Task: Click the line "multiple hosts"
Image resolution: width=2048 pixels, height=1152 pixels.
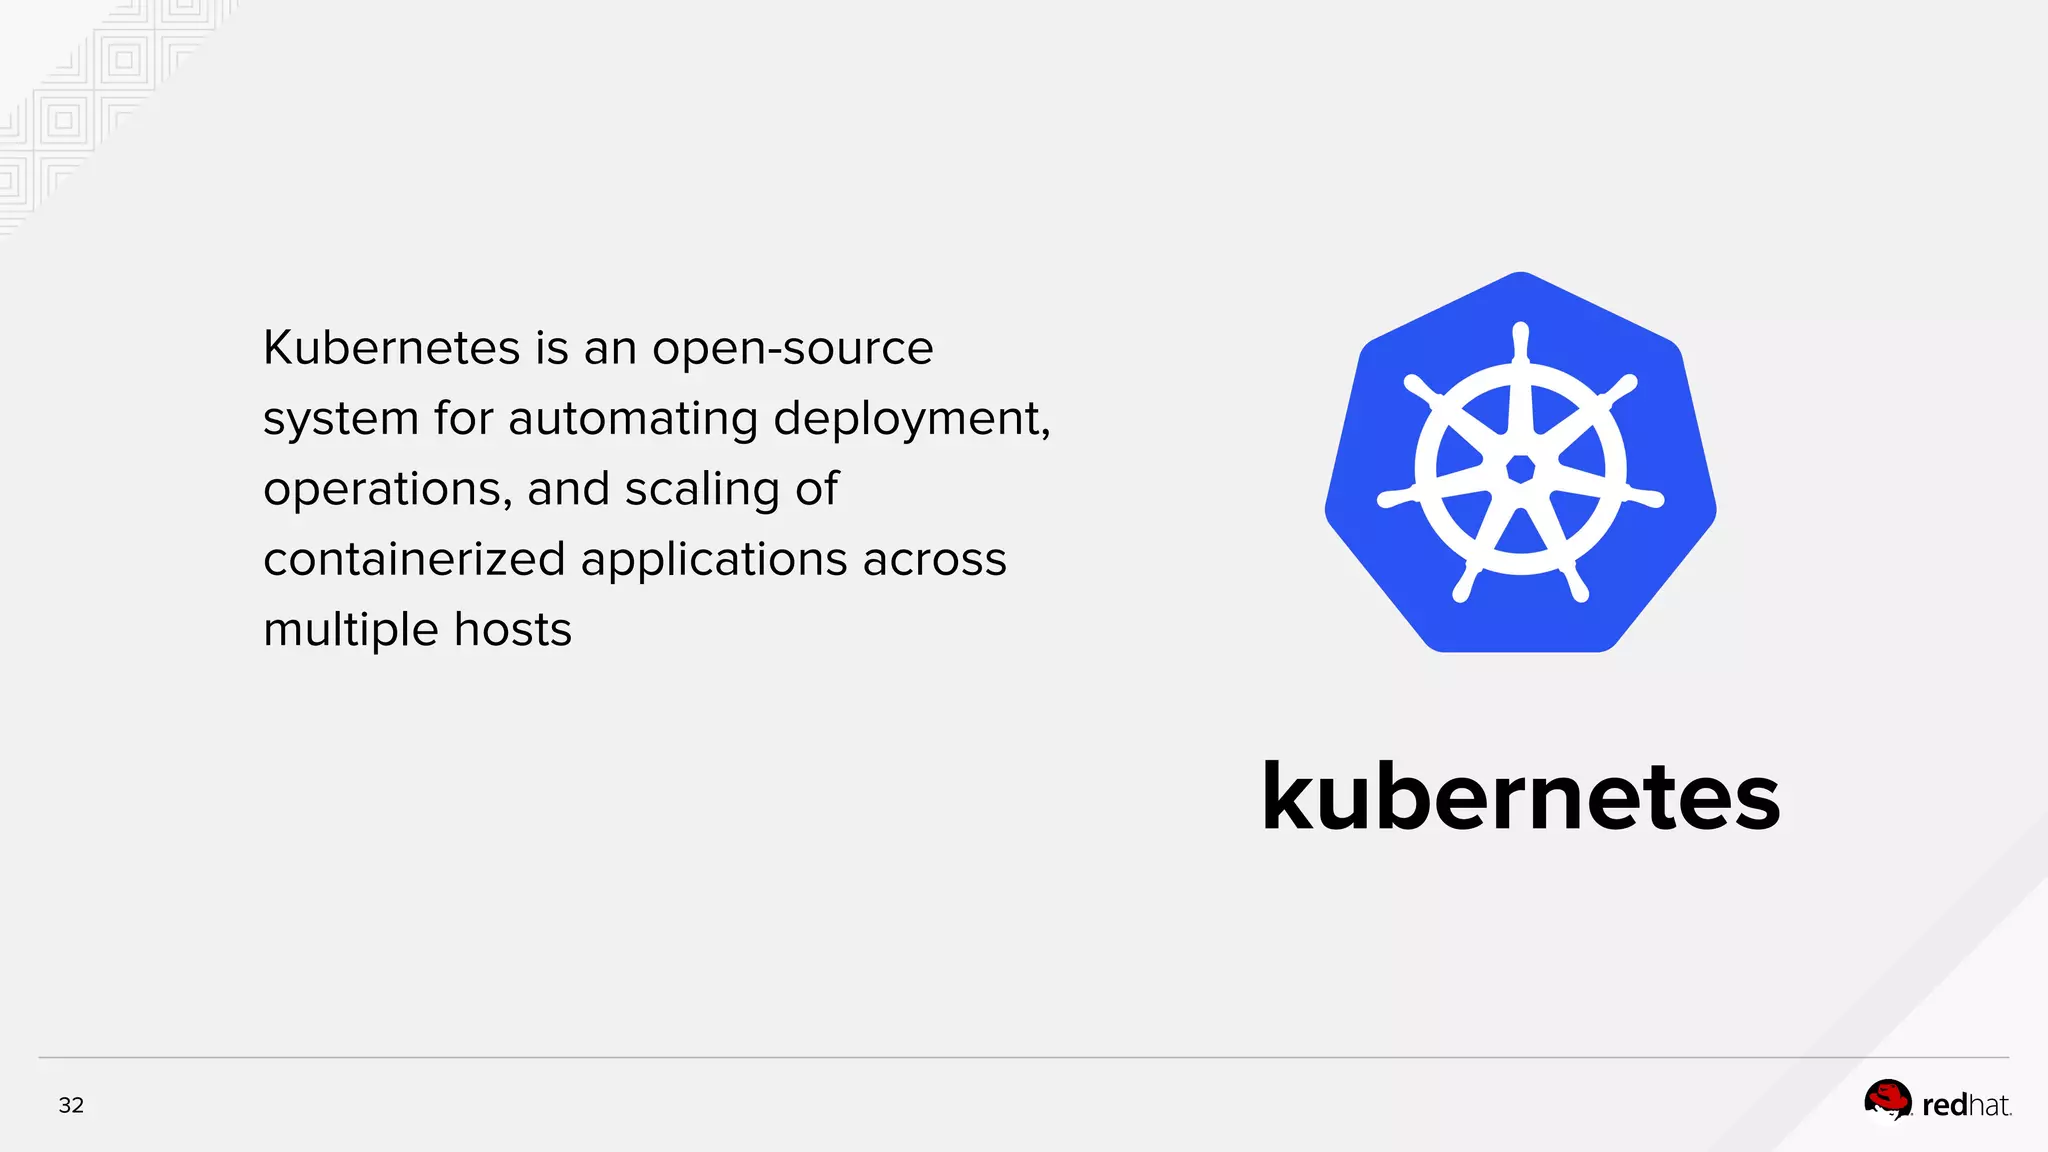Action: click(x=417, y=630)
